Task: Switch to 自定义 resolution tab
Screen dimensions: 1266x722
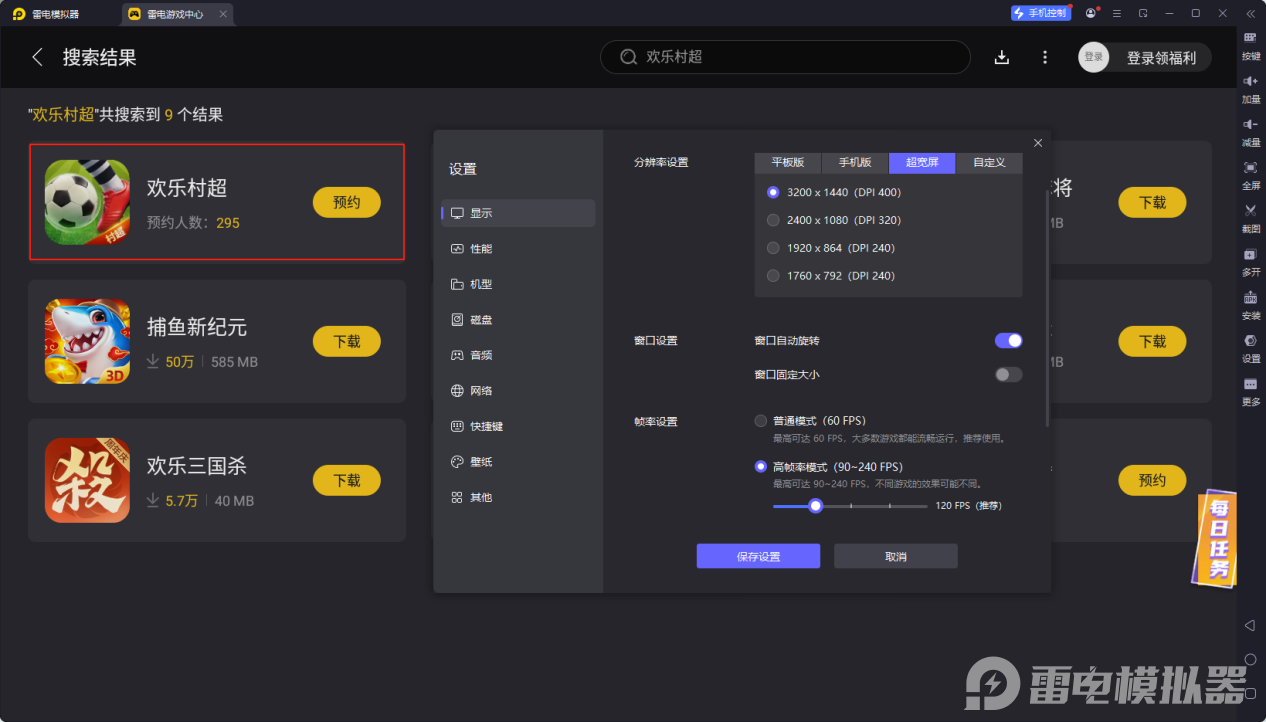Action: [x=989, y=163]
